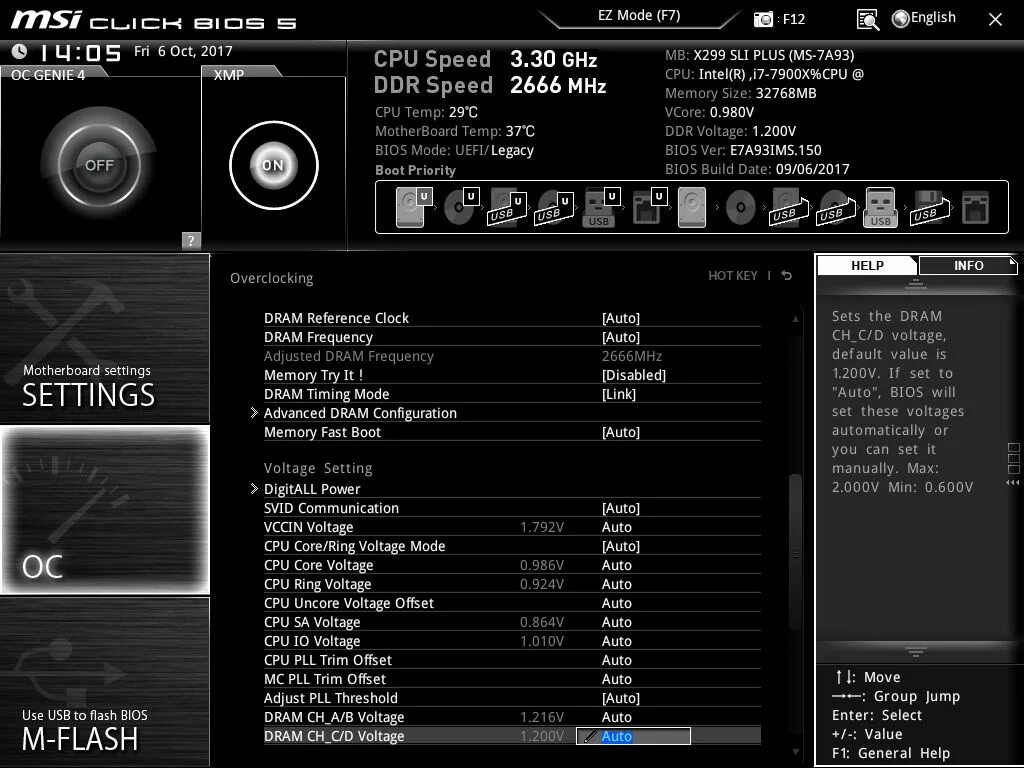Switch to the HELP tab

(x=867, y=265)
